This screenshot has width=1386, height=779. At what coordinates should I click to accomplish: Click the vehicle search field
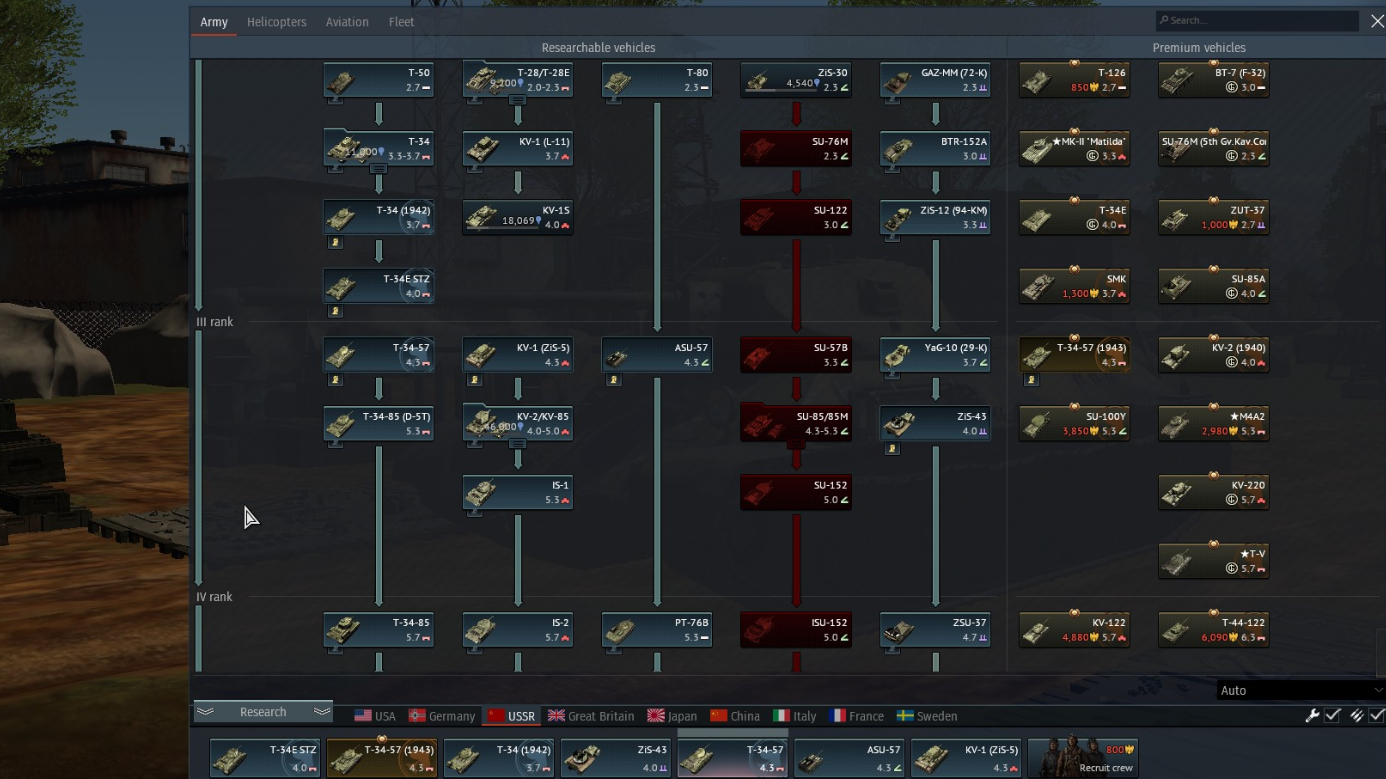coord(1256,20)
